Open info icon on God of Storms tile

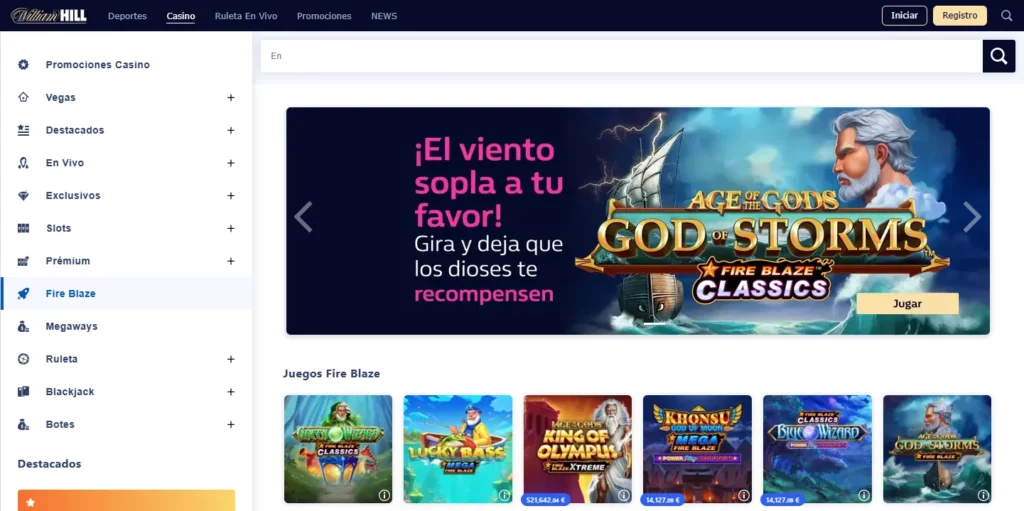tap(983, 495)
